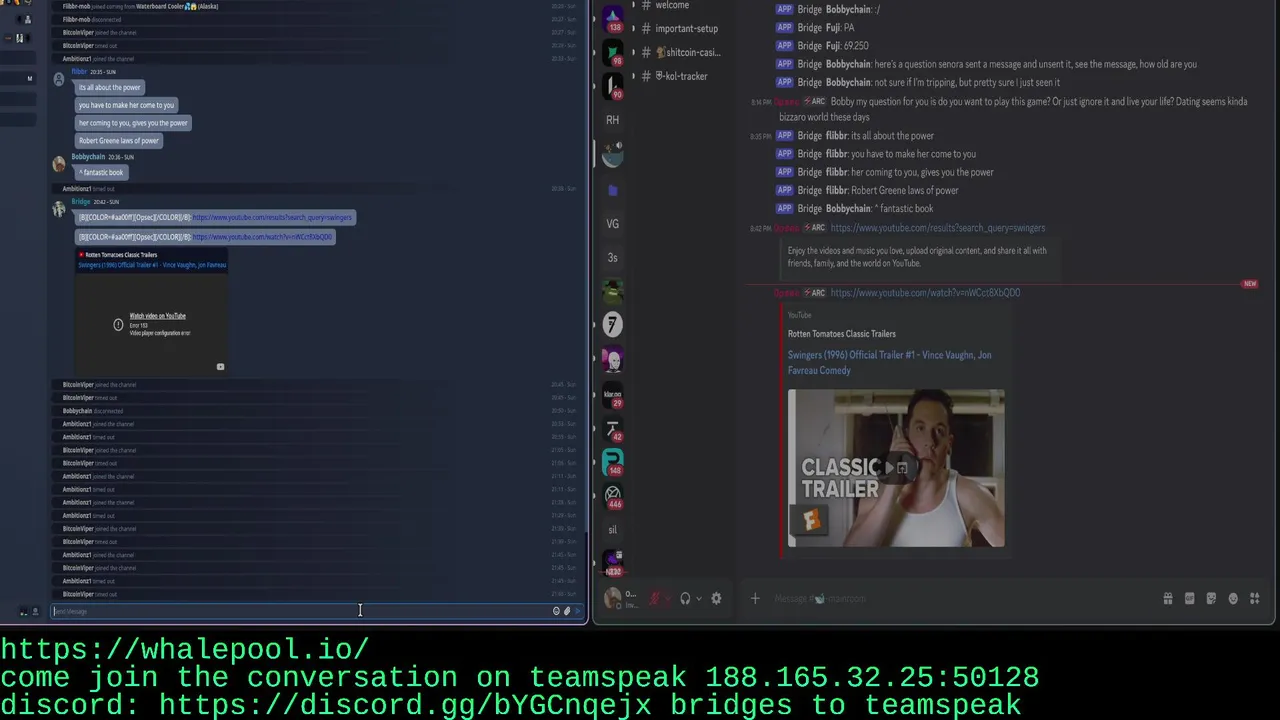This screenshot has width=1280, height=720.
Task: Open the YouTube search_query link in TeamSpeak chat
Action: [x=272, y=217]
